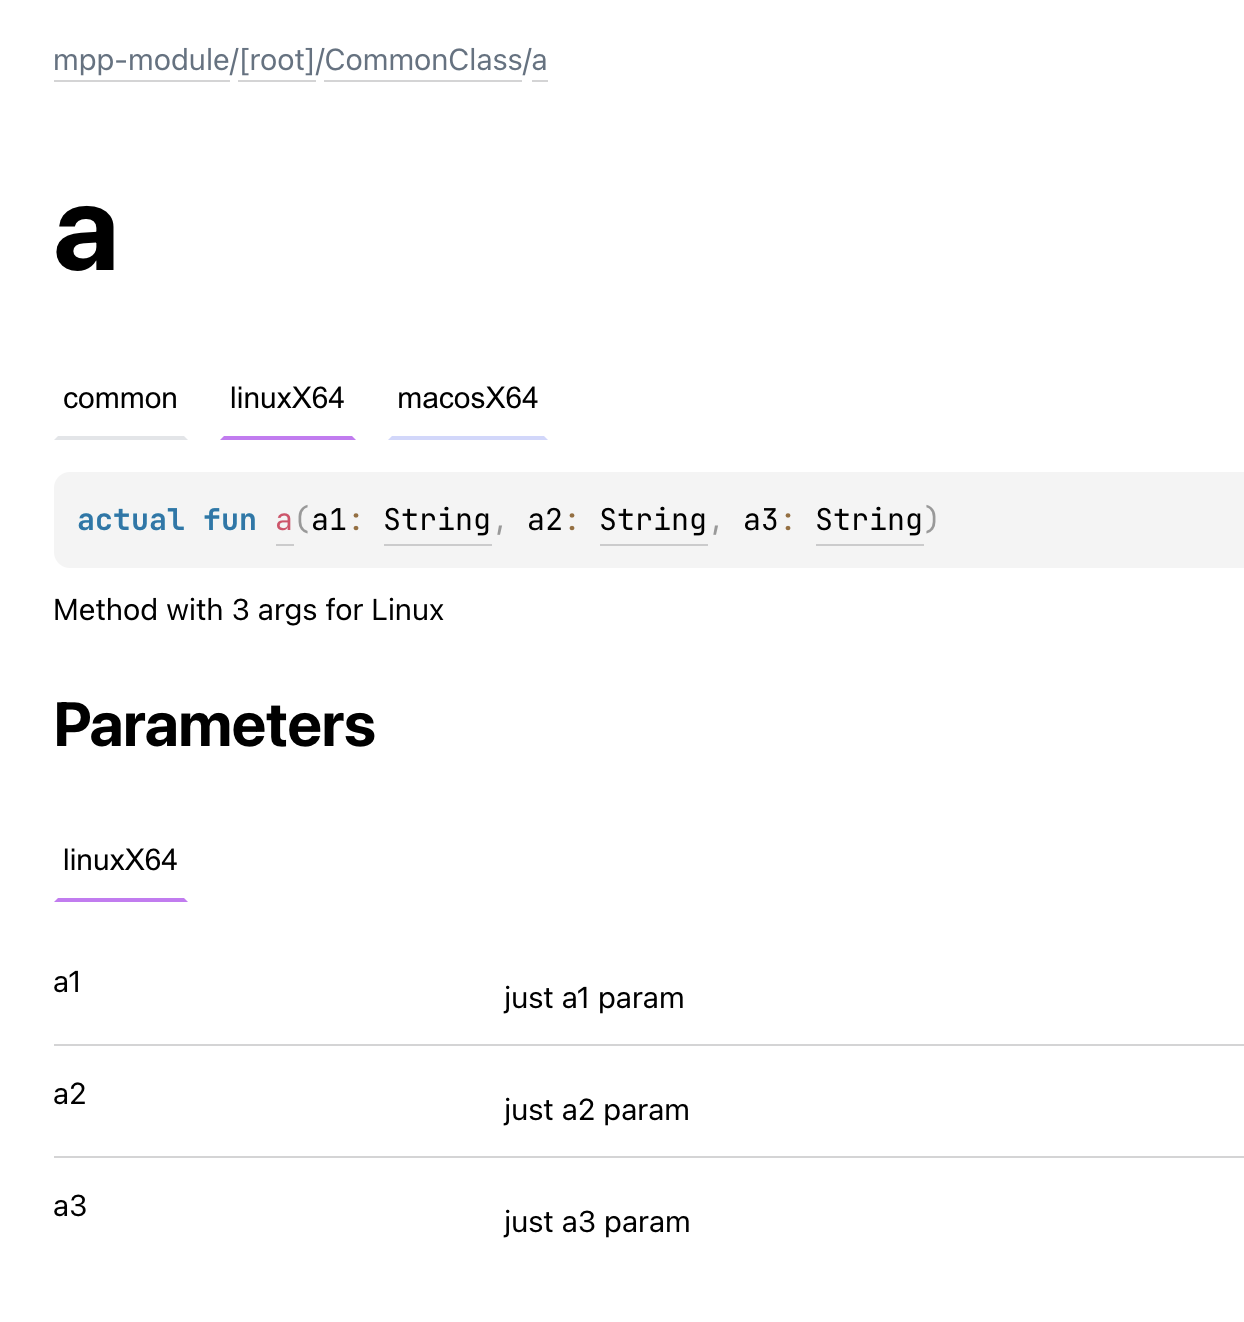Select the linuxX64 platform tab
Viewport: 1244px width, 1322px height.
click(x=287, y=398)
